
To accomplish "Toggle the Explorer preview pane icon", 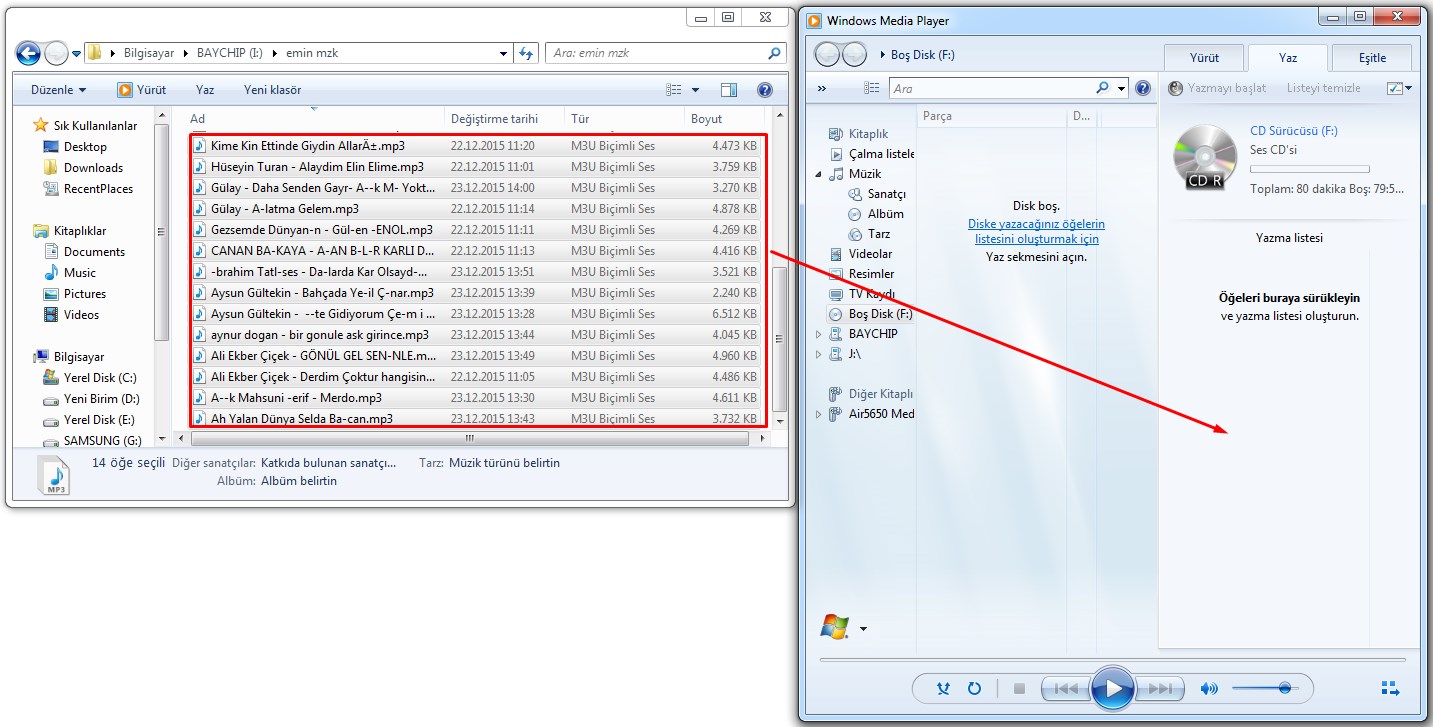I will [x=729, y=90].
